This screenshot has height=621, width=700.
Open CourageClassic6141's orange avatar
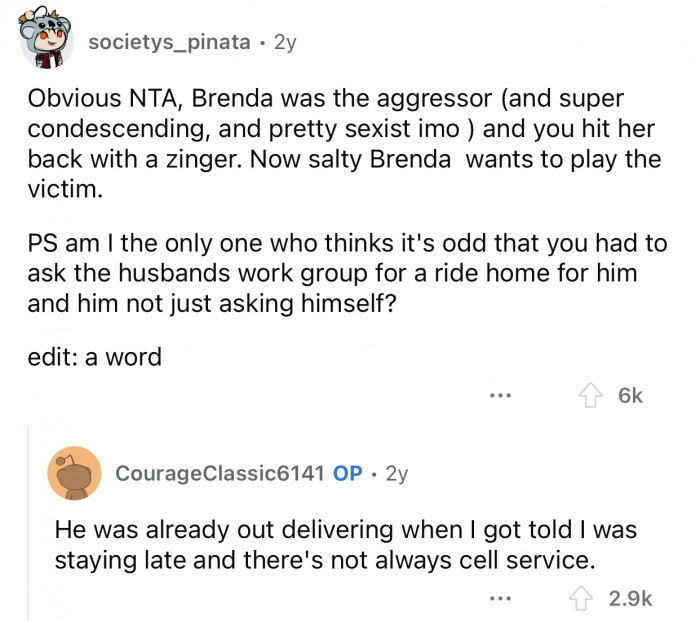(74, 473)
